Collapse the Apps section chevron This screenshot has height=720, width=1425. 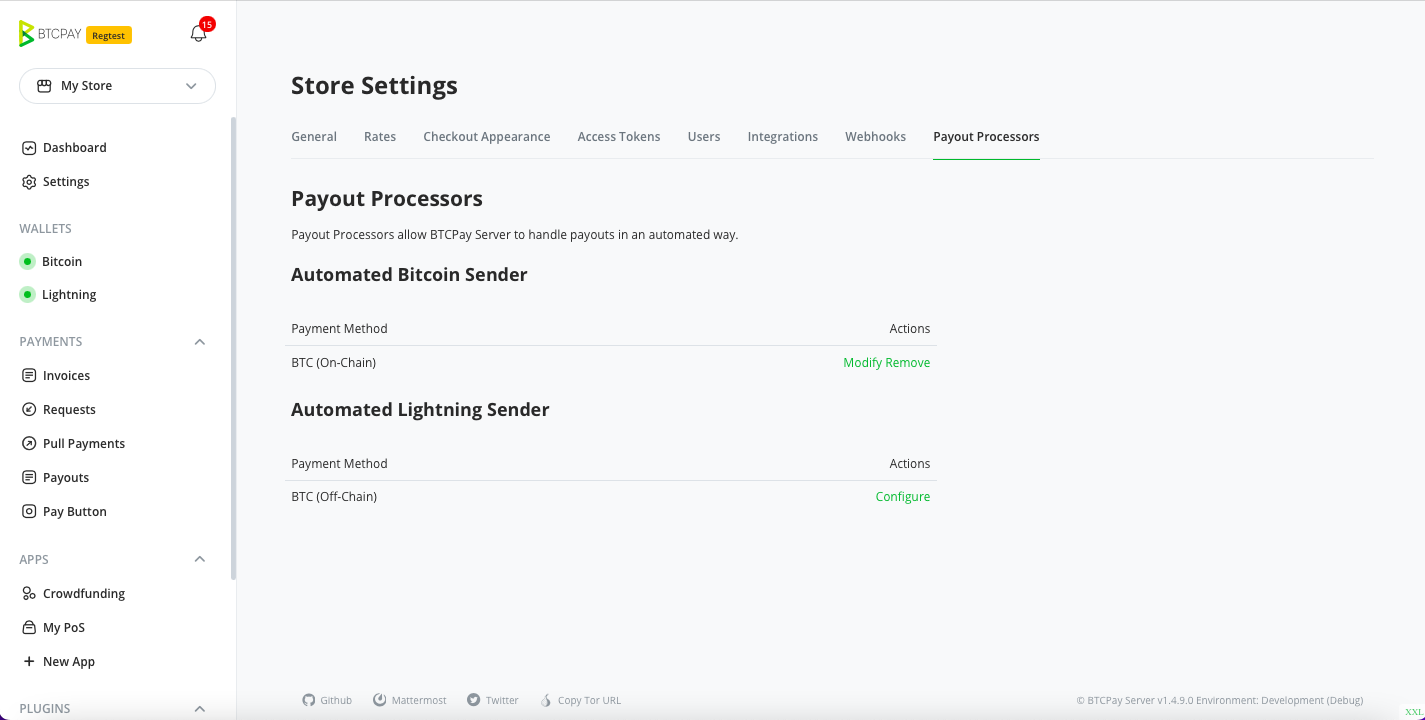pyautogui.click(x=200, y=560)
